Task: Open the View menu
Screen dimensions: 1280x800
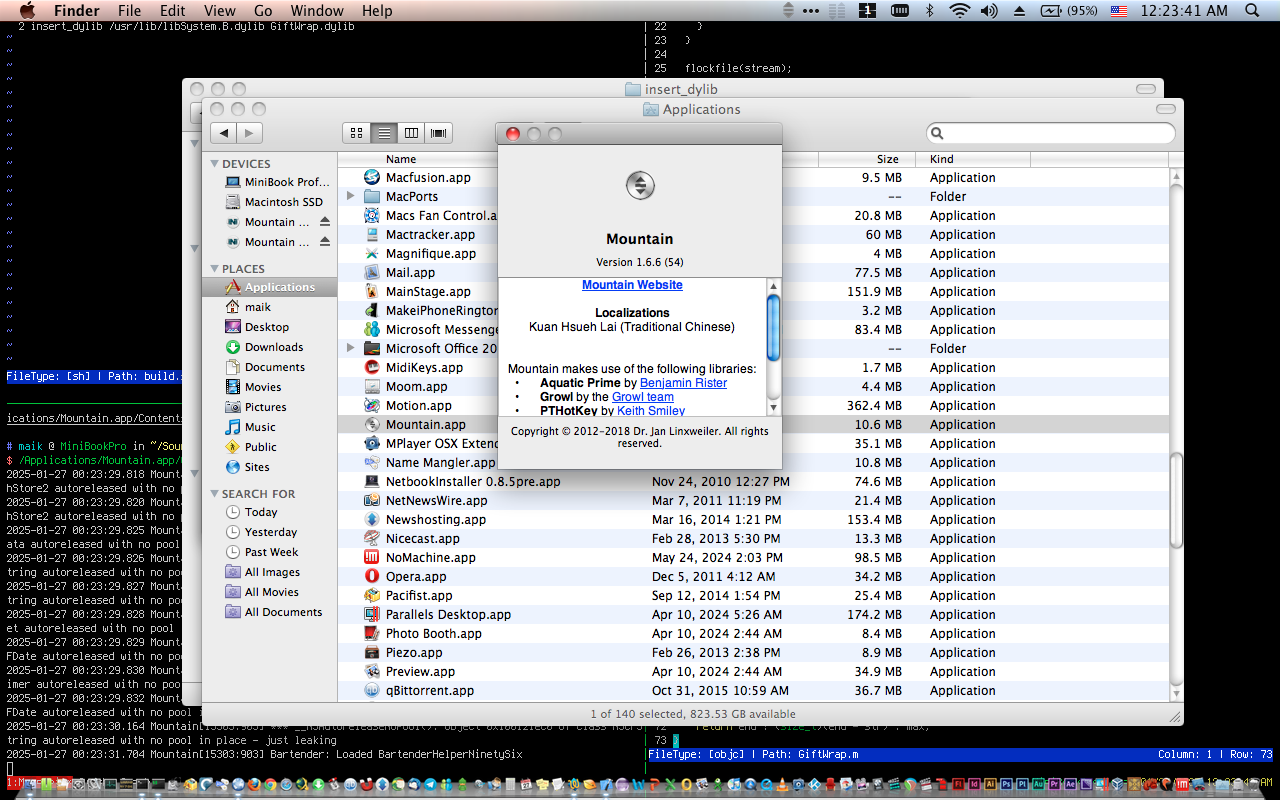Action: pos(220,11)
